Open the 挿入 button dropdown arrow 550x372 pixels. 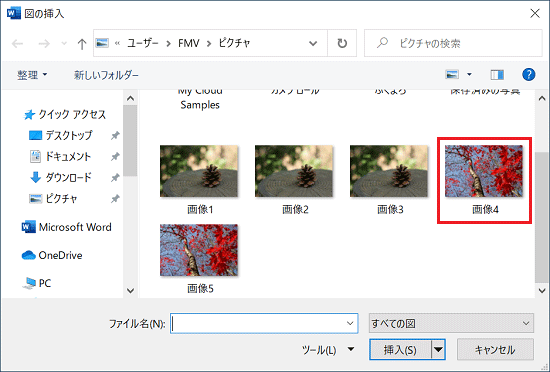(x=438, y=350)
